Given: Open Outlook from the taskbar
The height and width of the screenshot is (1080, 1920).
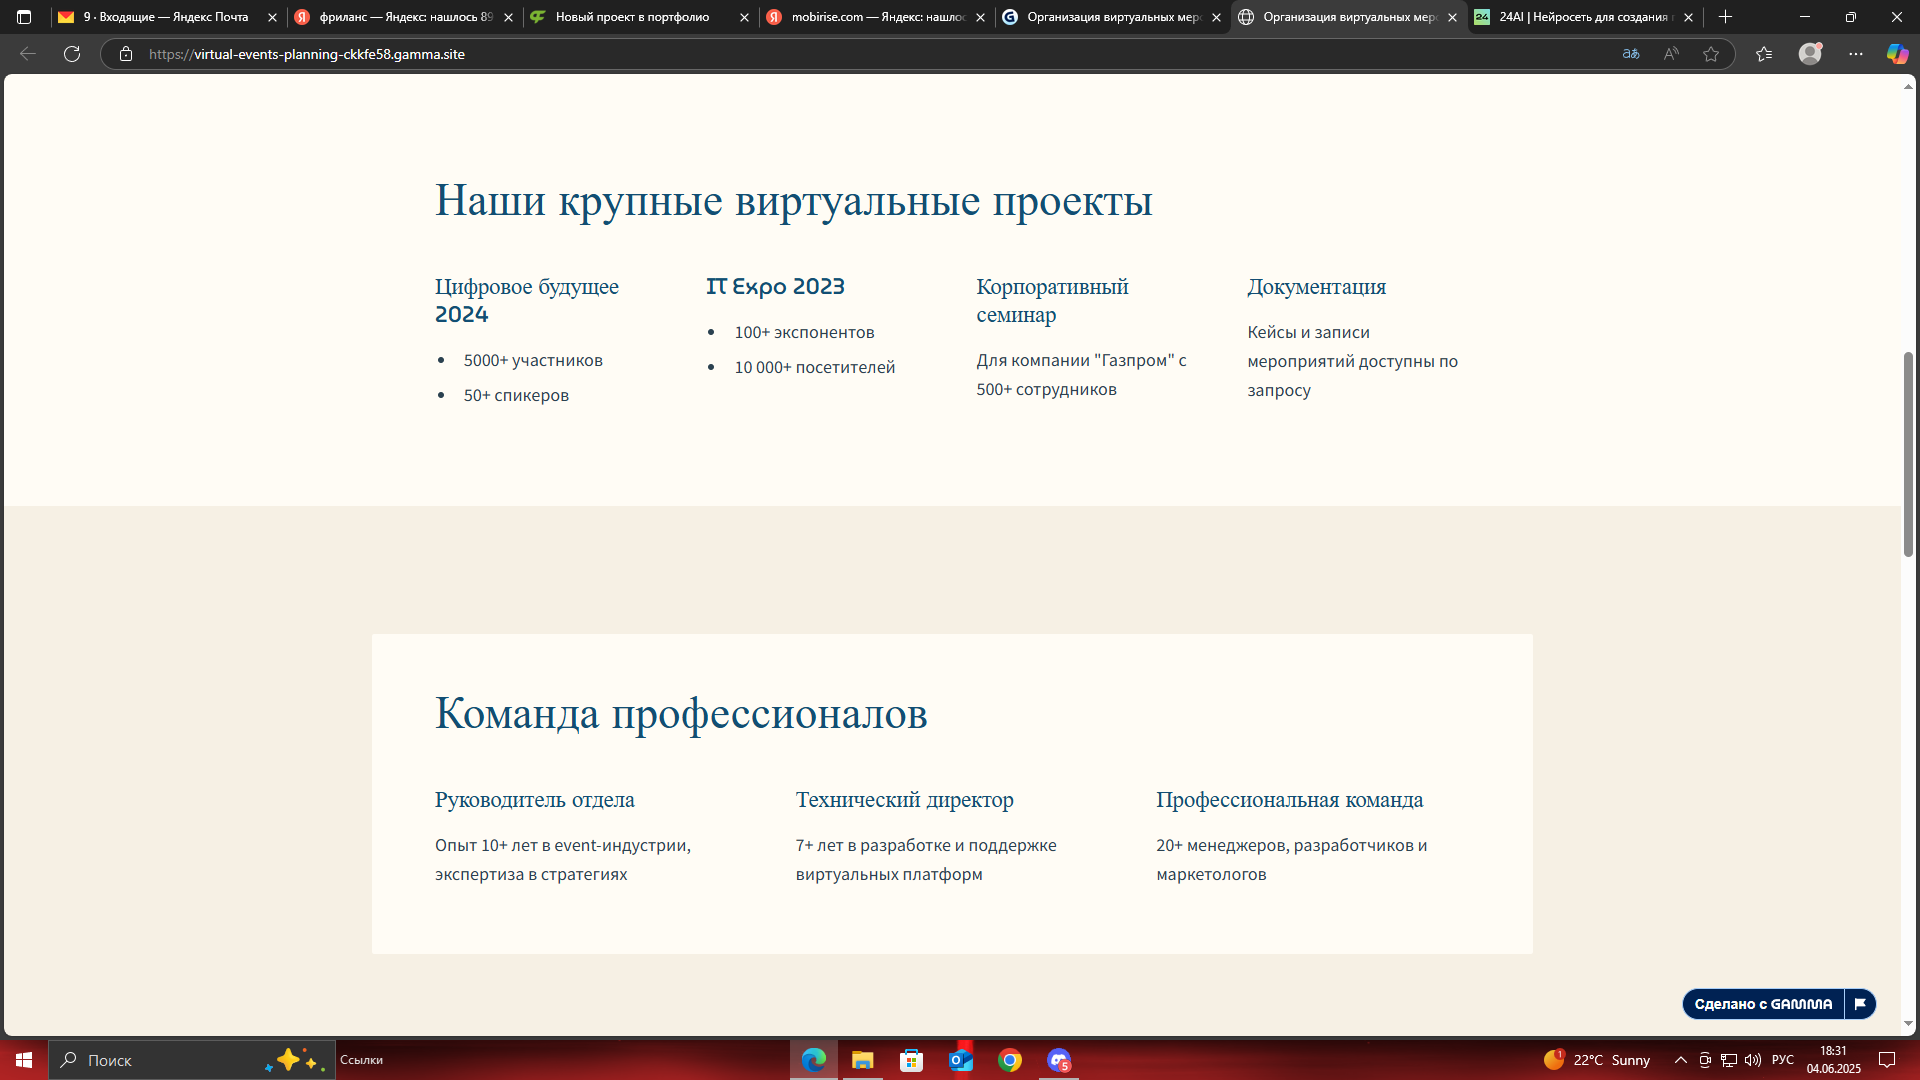Looking at the screenshot, I should pyautogui.click(x=961, y=1060).
